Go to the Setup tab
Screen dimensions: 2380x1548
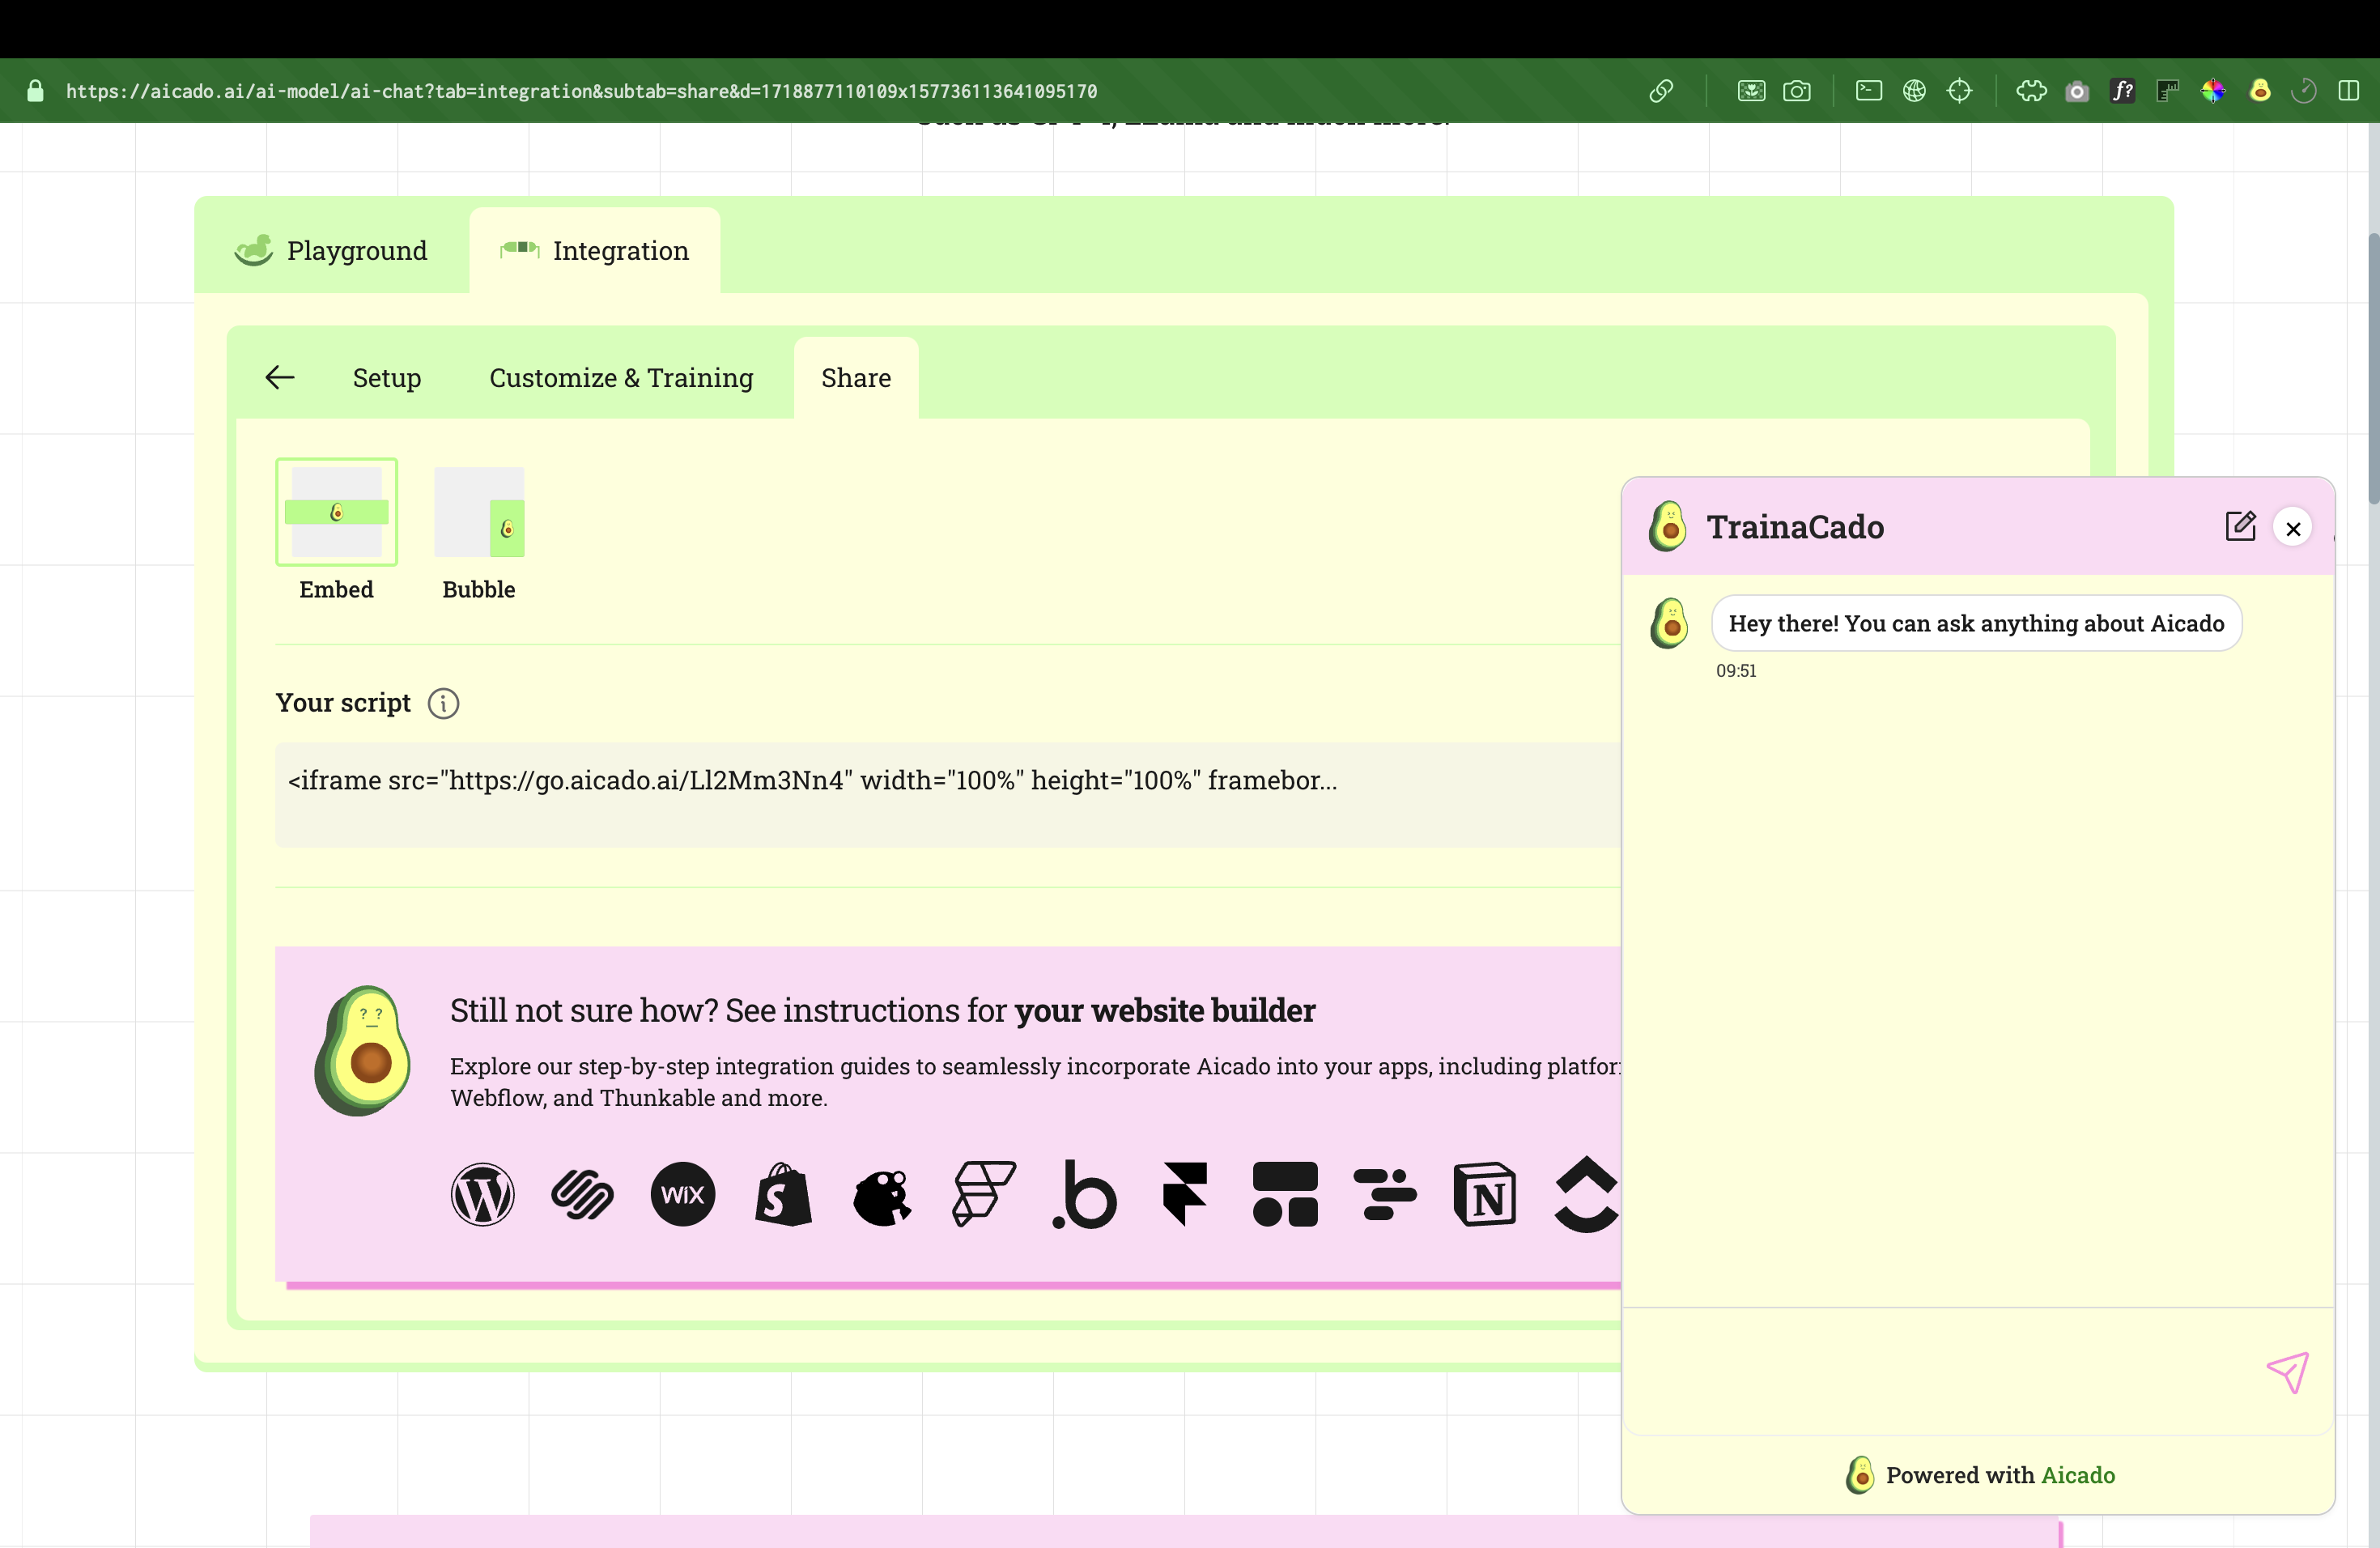pos(386,378)
